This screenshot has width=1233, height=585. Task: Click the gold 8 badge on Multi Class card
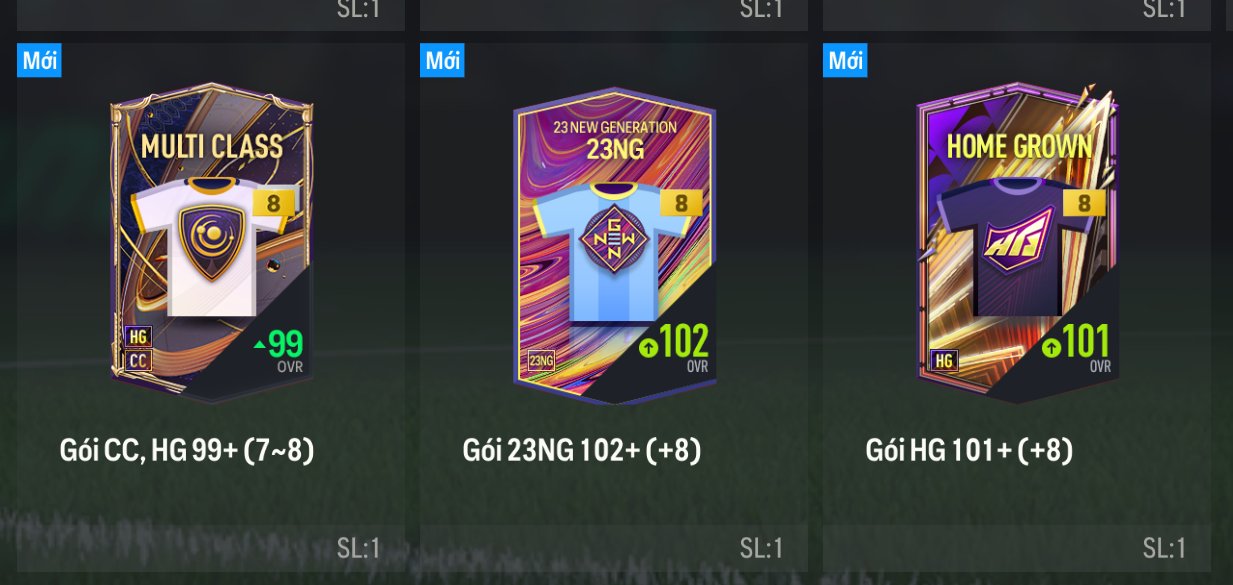[x=273, y=204]
